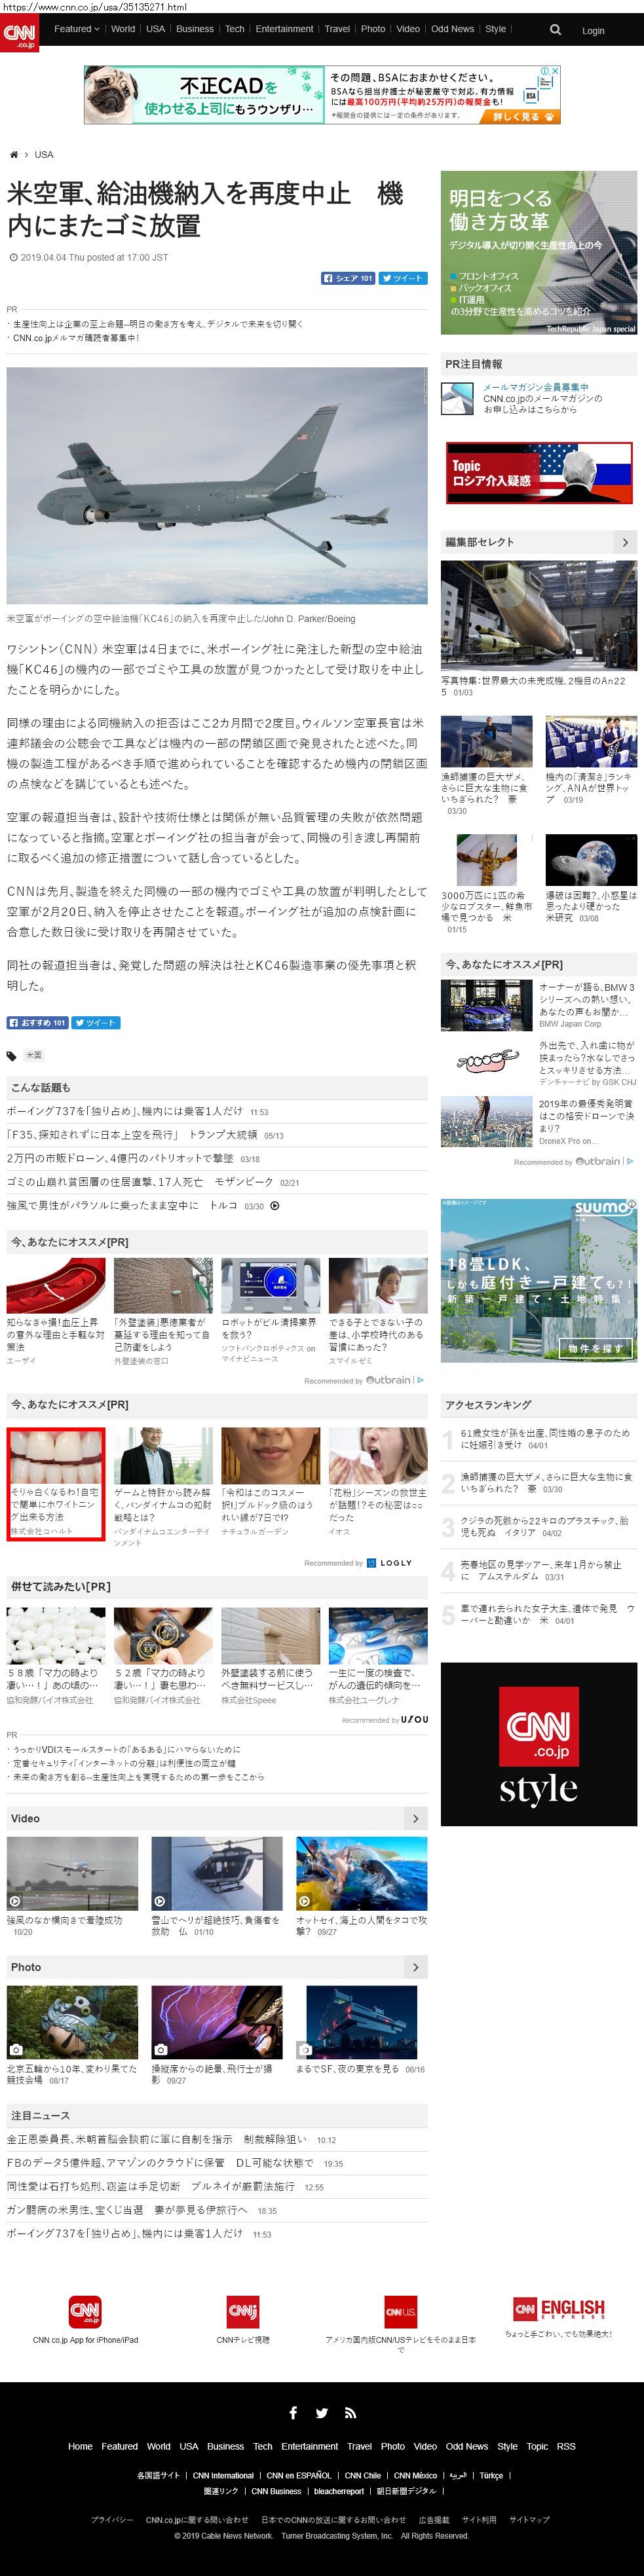Open CNN/US TV icon
The image size is (644, 2576).
[400, 2311]
